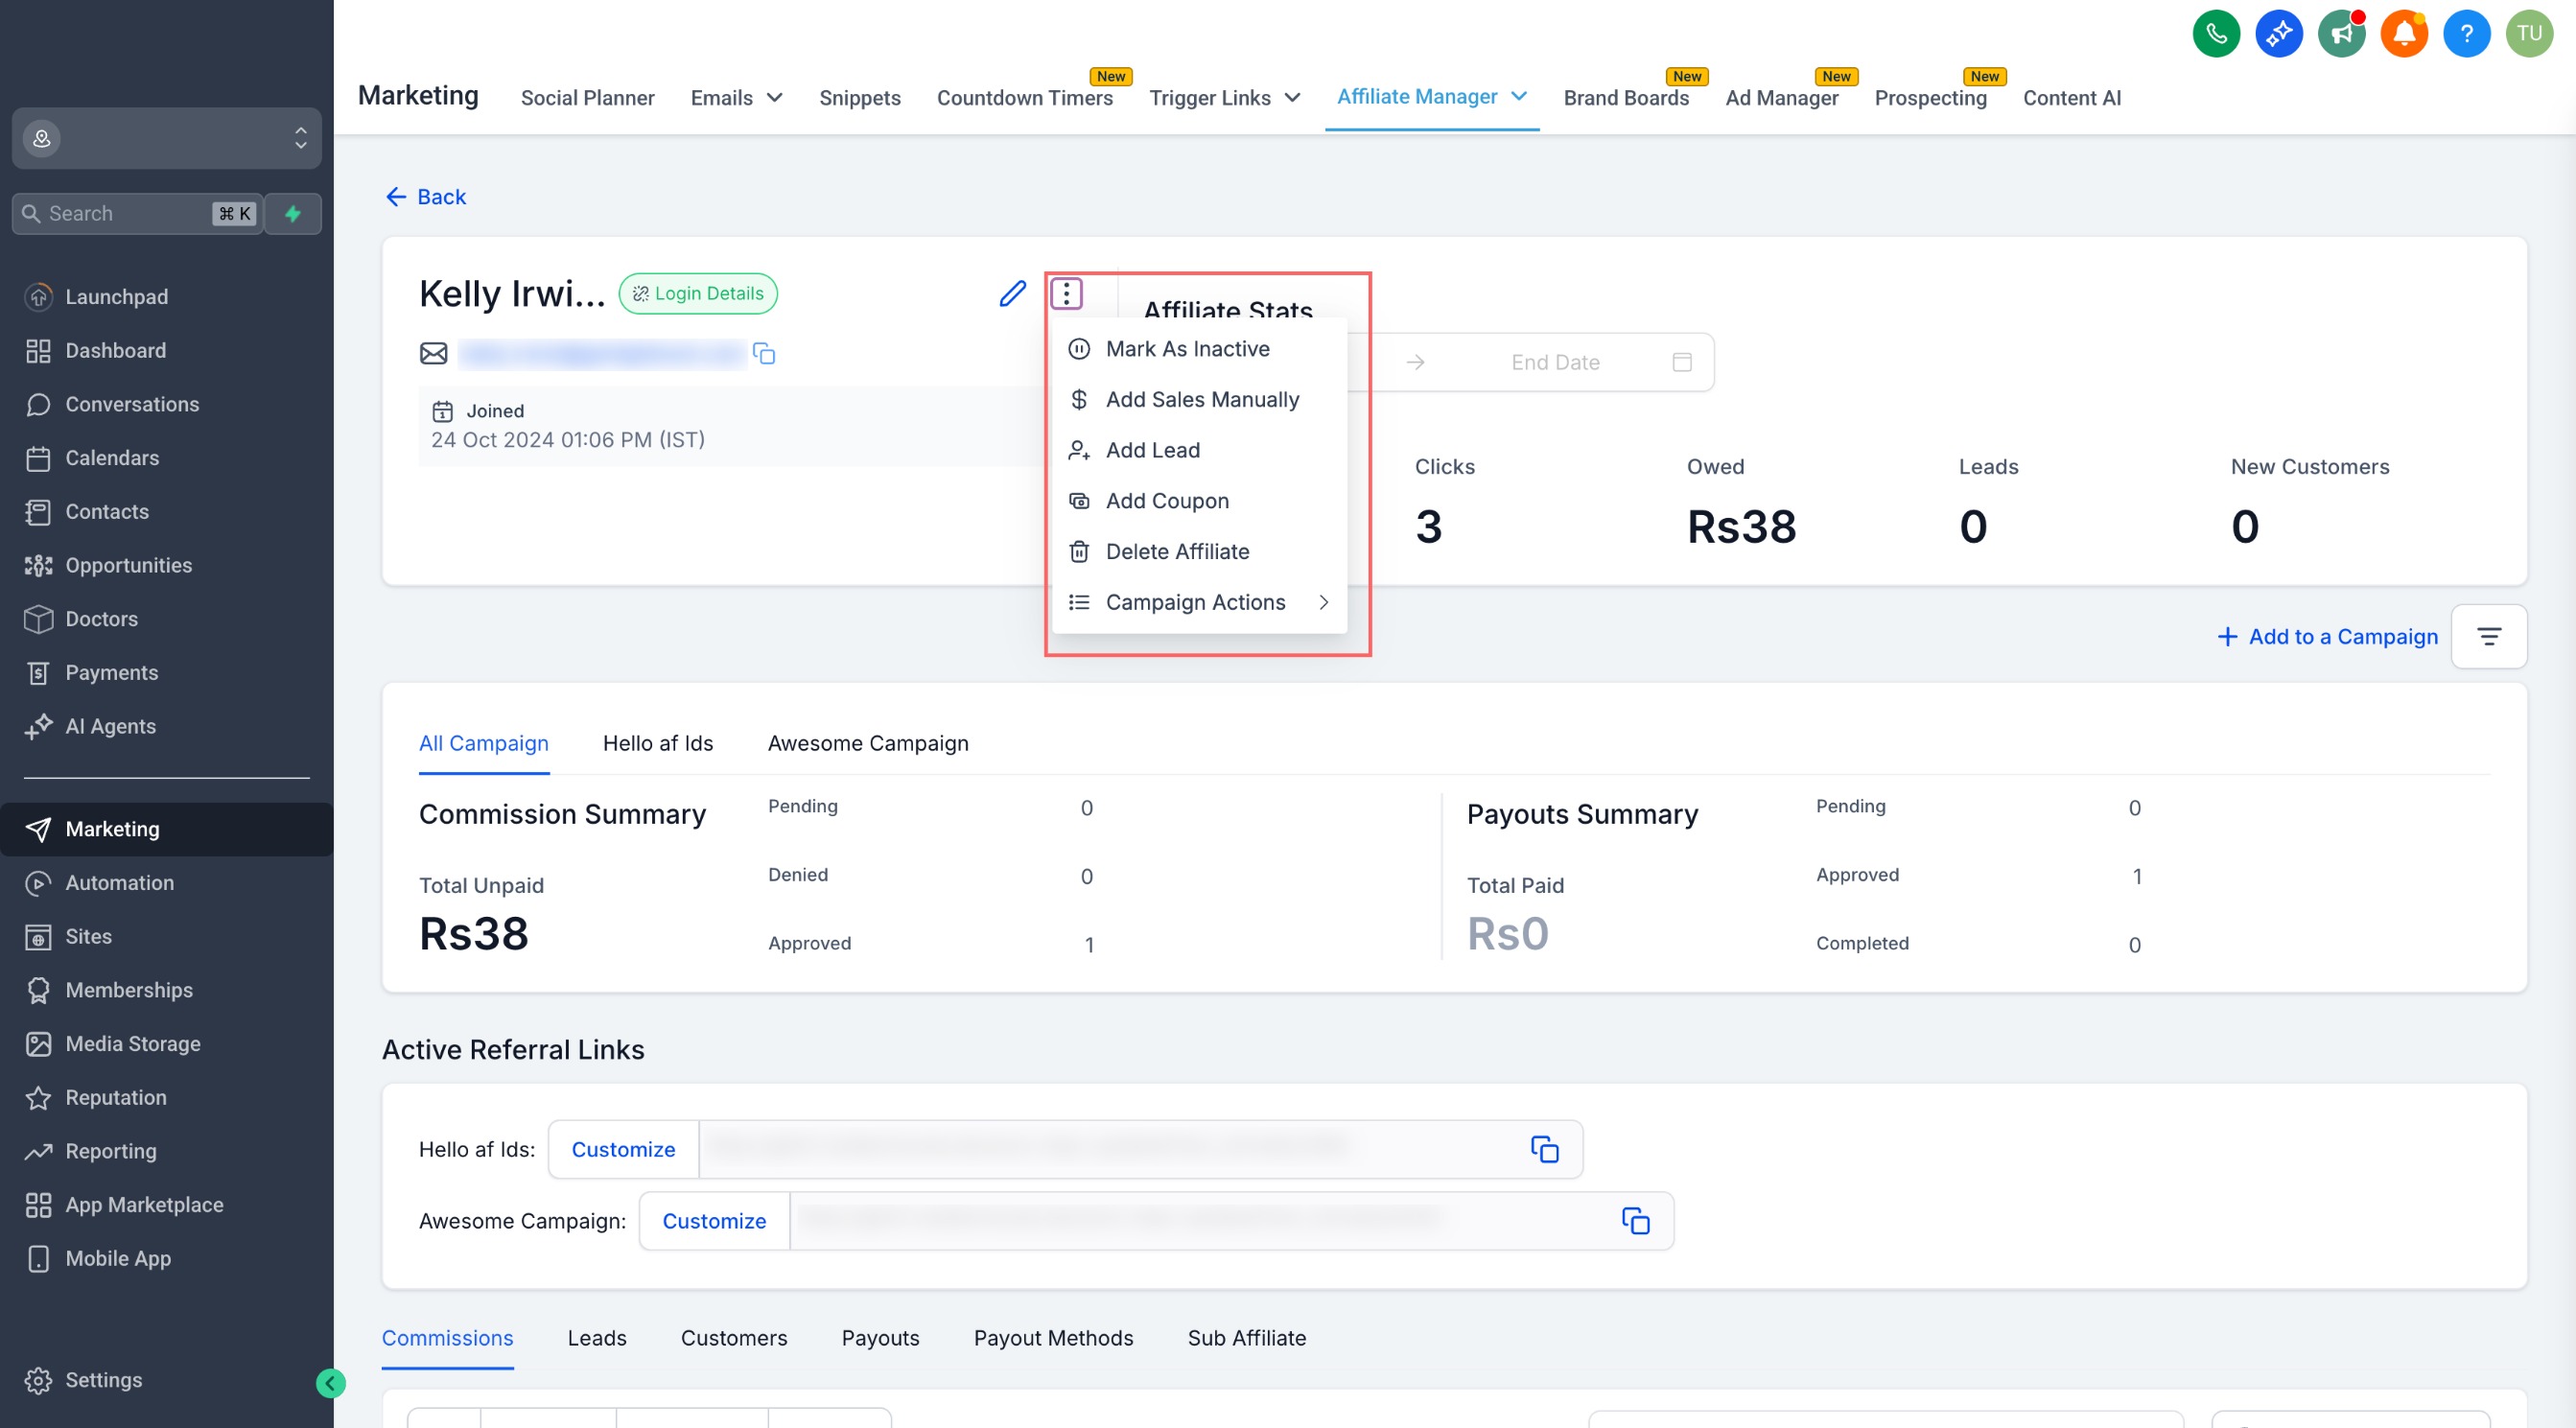Click the pencil edit affiliate icon

point(1012,293)
